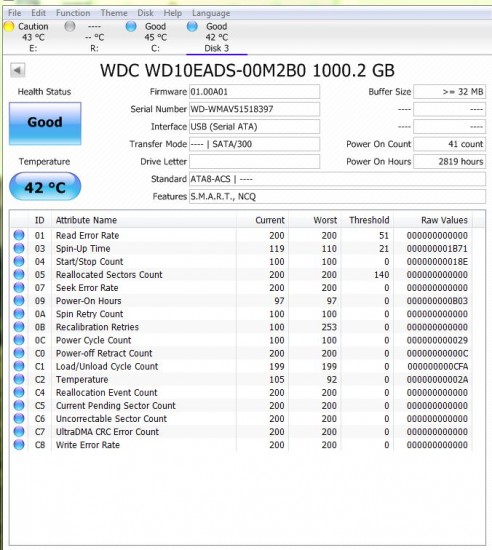Click the Reallocated Sectors Count status orb
Viewport: 492px width, 550px height.
(x=19, y=274)
